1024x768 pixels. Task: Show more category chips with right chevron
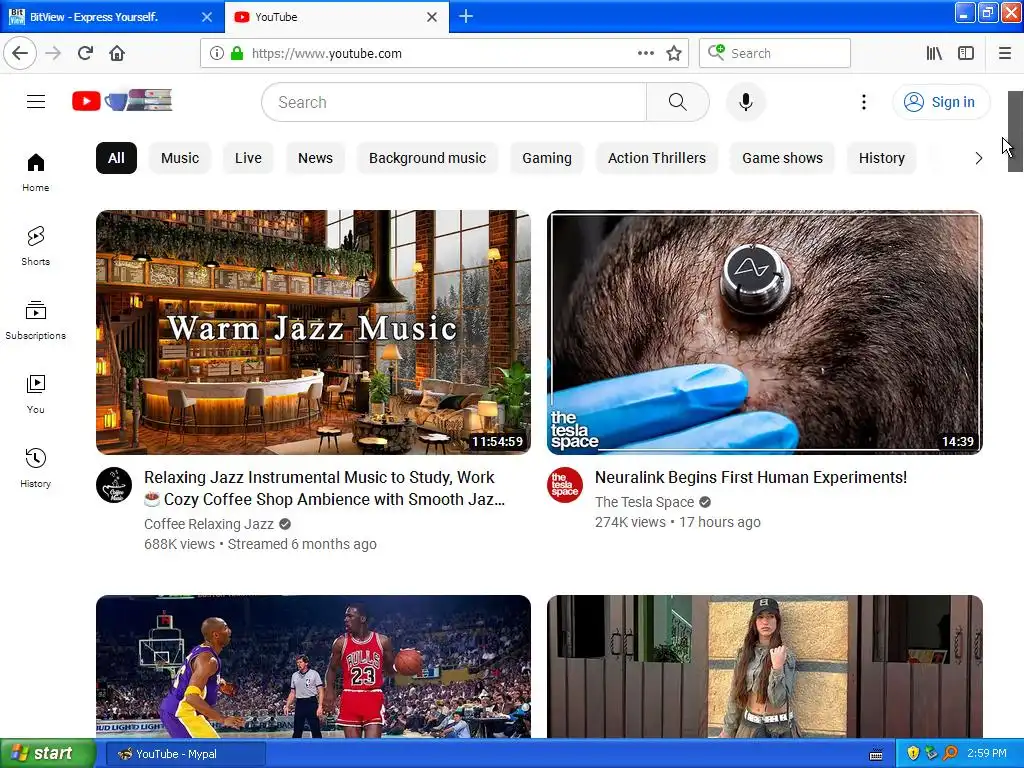point(978,158)
